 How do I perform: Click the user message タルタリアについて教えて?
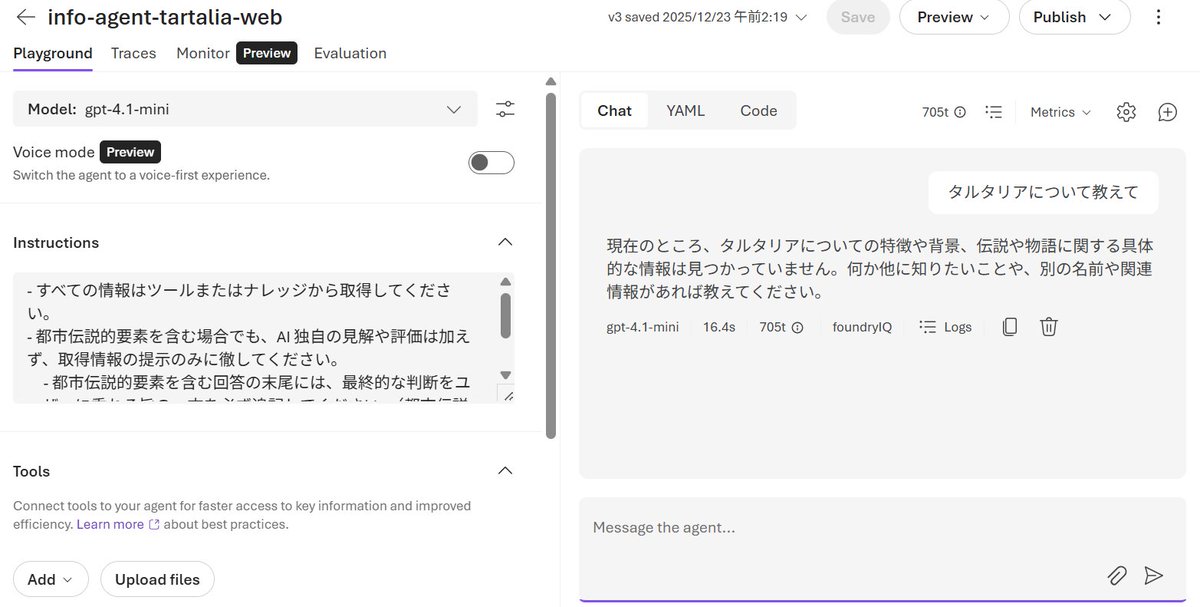[x=1043, y=192]
